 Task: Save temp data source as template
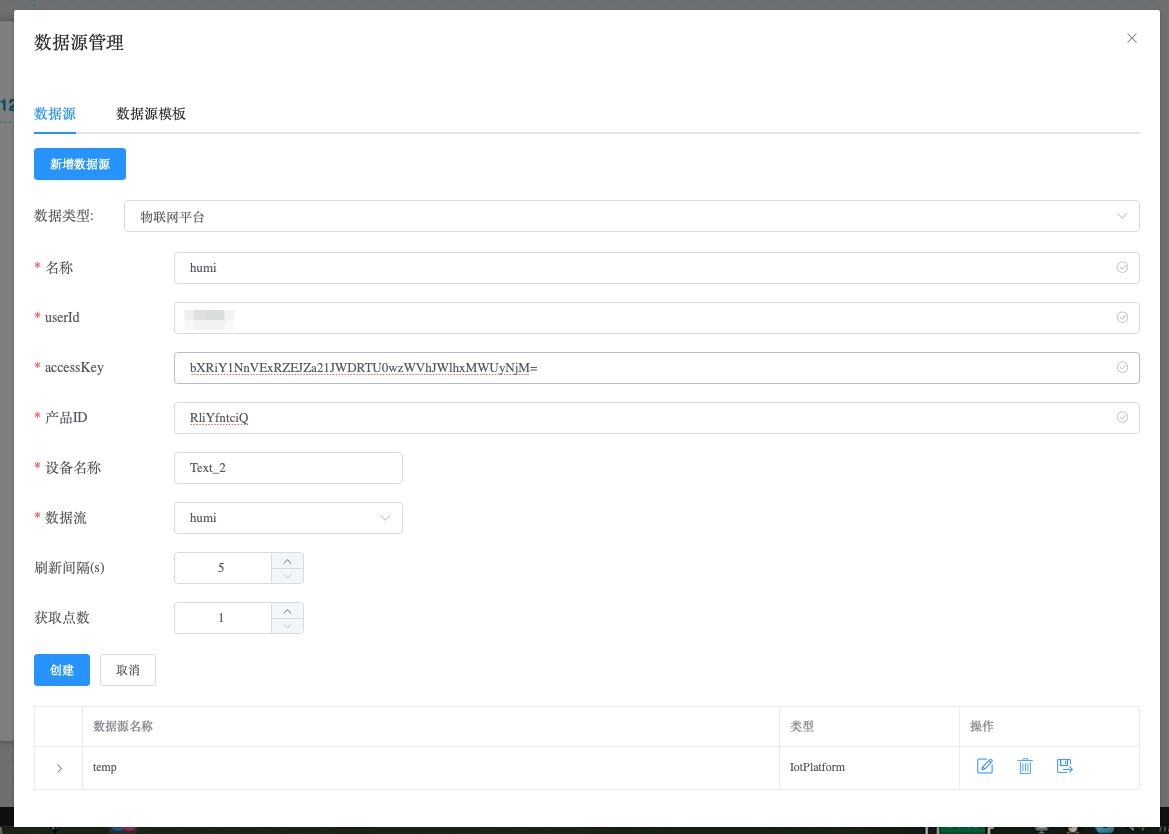pyautogui.click(x=1064, y=767)
